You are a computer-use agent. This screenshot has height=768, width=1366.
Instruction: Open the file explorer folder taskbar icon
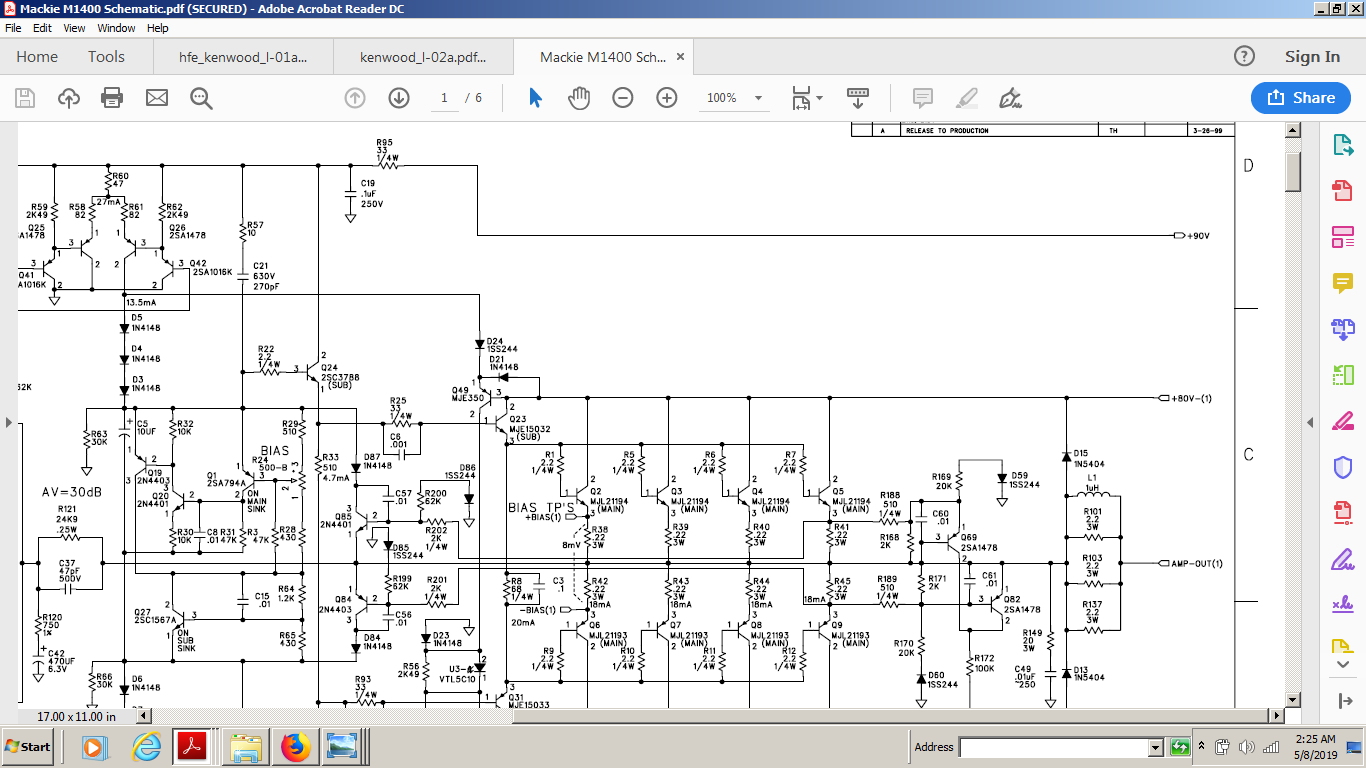(x=245, y=747)
